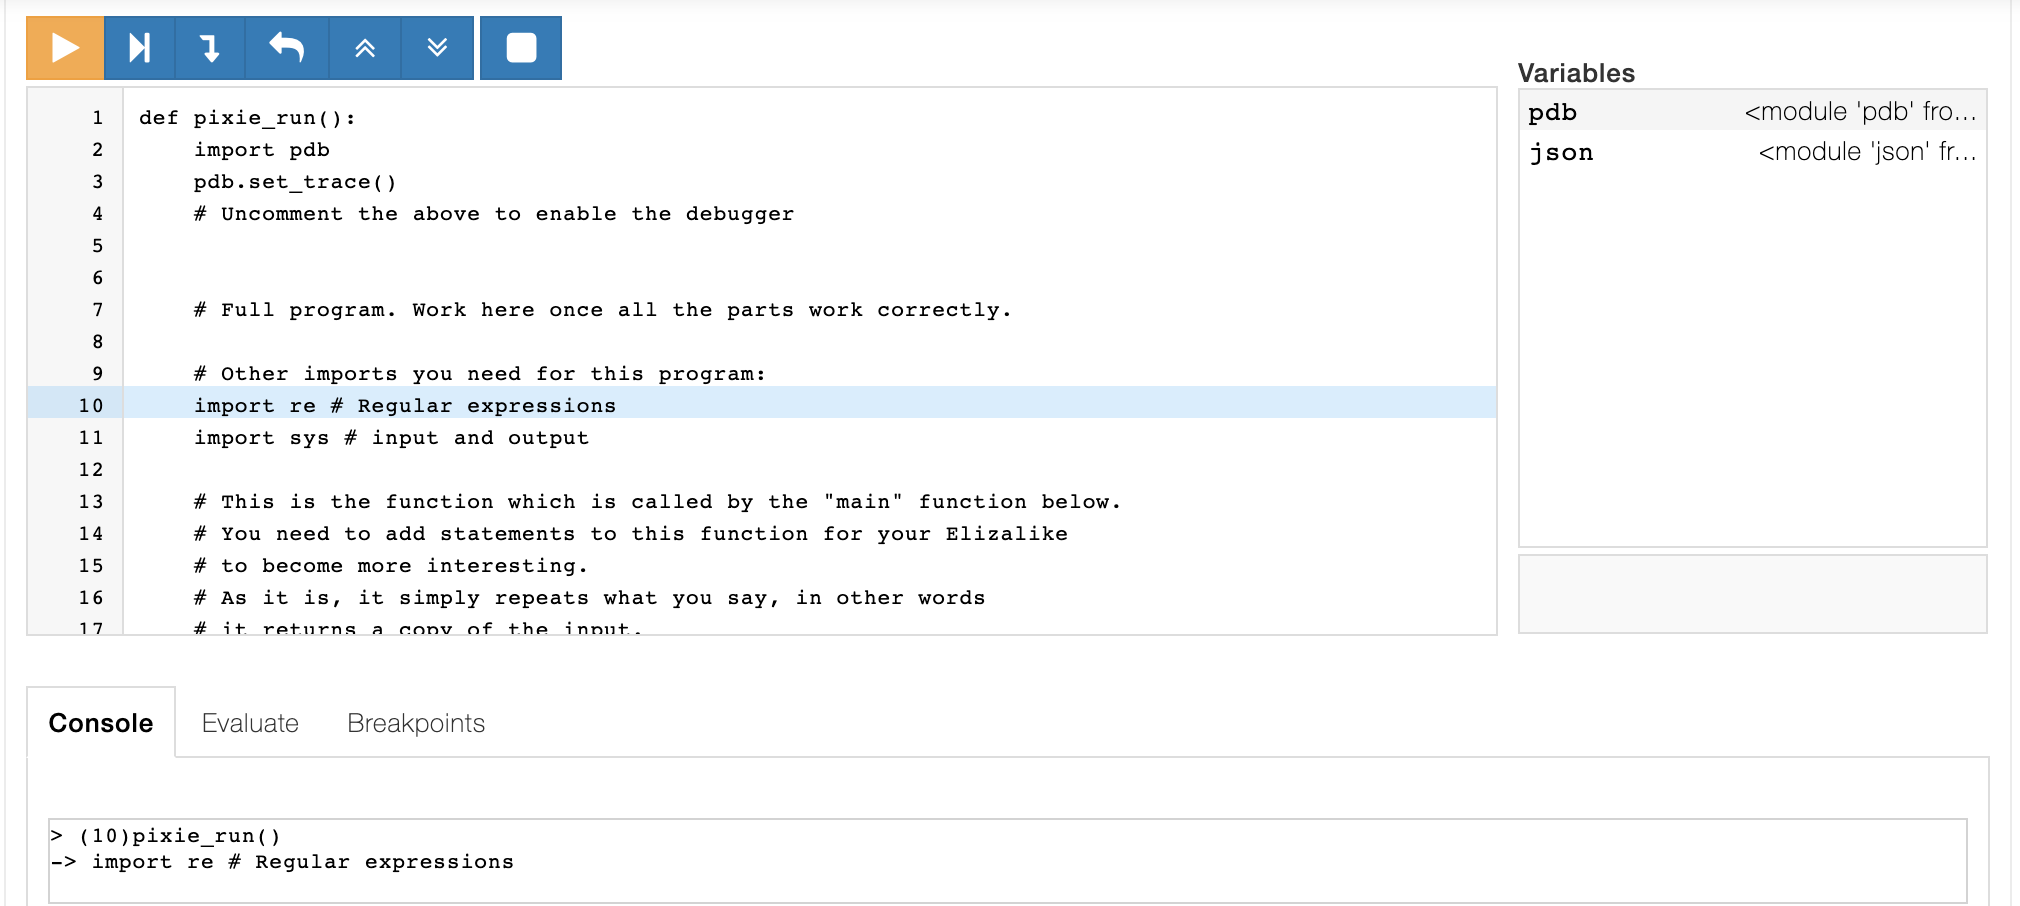Screen dimensions: 2020x906
Task: Select the highlighted 'import re' line
Action: click(x=405, y=405)
